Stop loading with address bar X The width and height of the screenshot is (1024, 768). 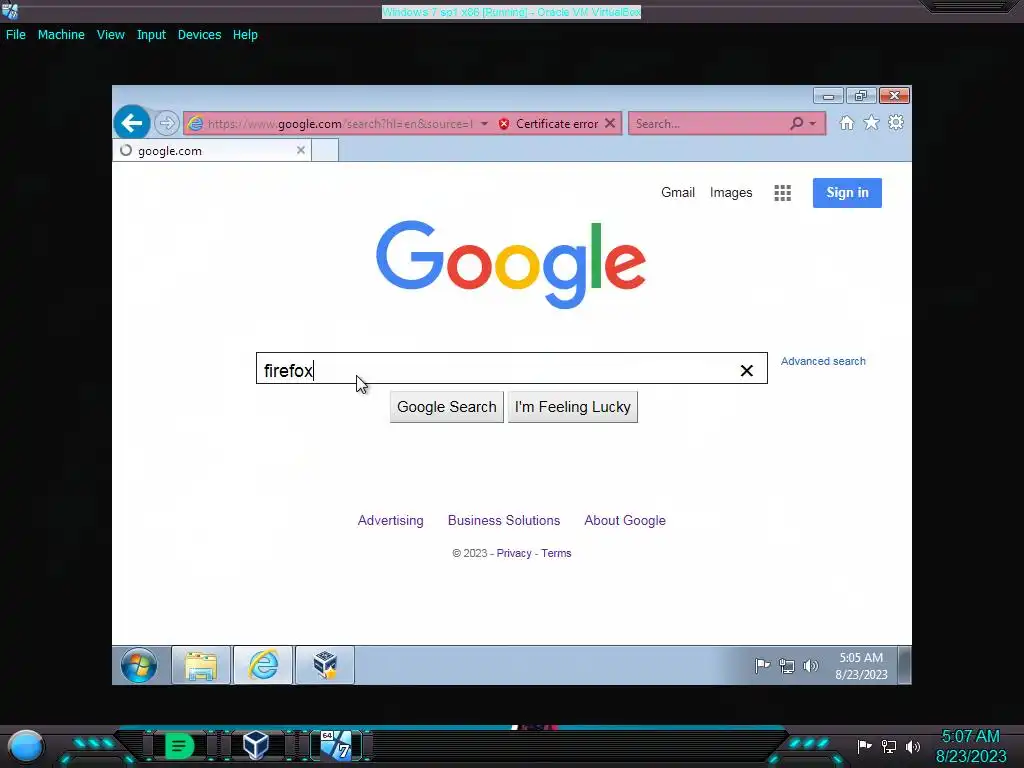pyautogui.click(x=610, y=123)
